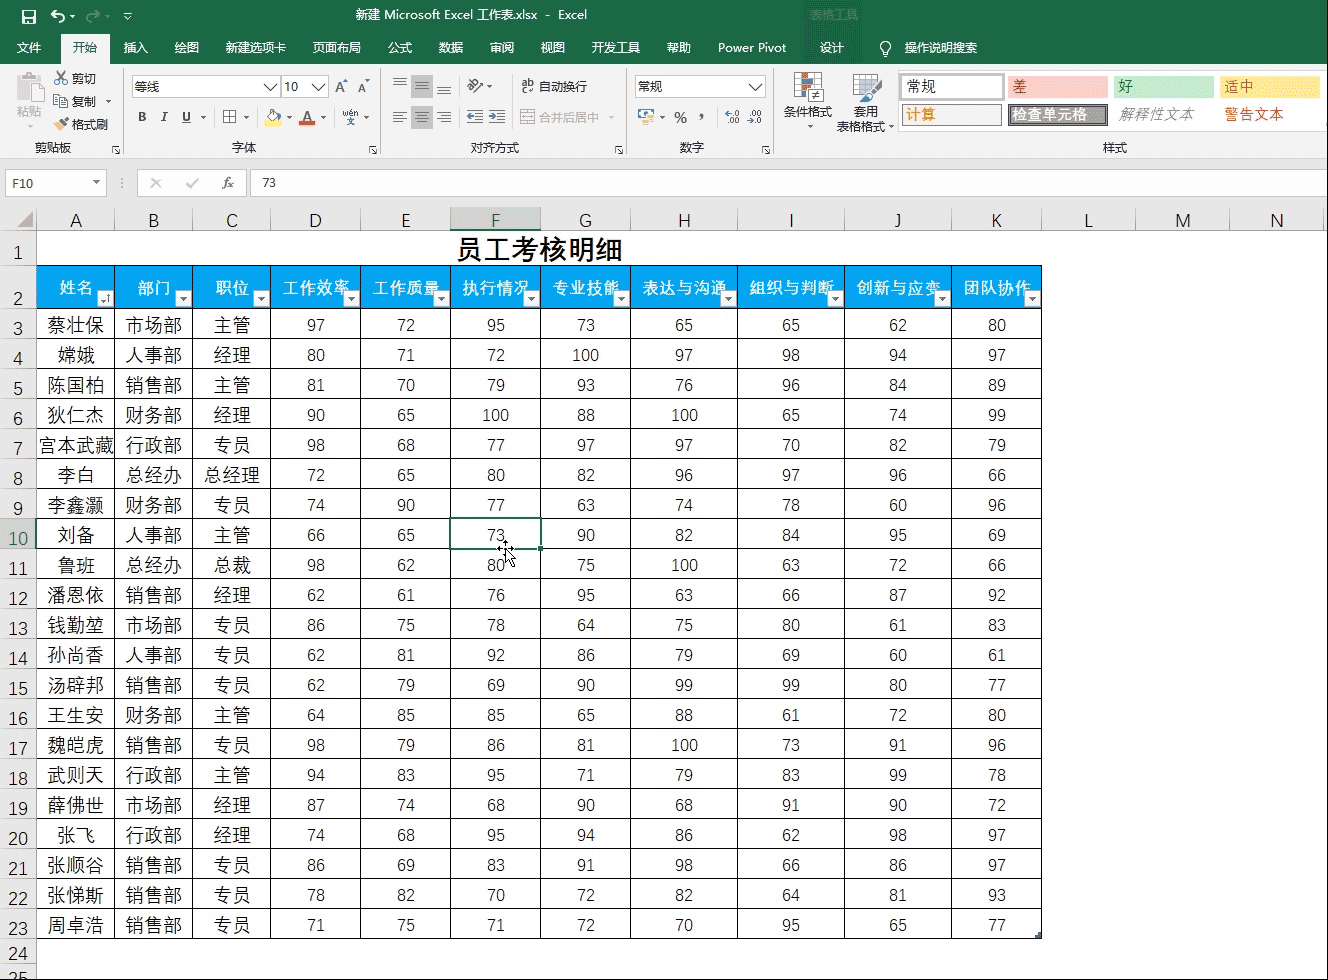1328x980 pixels.
Task: Open the 文件 tab
Action: tap(29, 47)
